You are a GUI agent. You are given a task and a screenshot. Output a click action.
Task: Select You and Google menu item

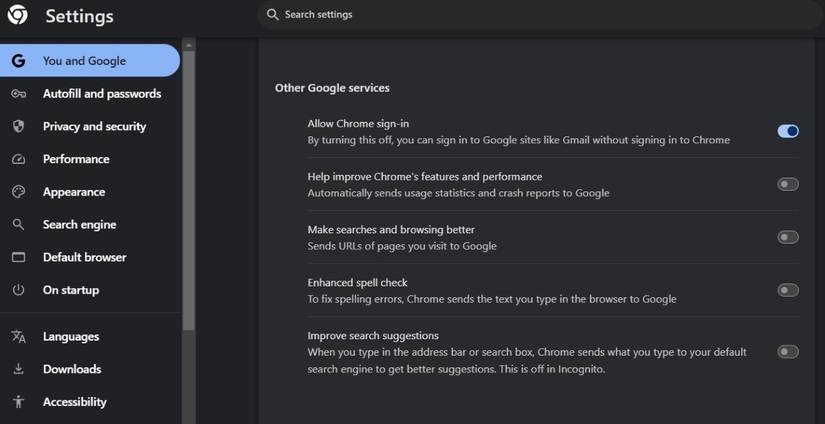pyautogui.click(x=84, y=61)
